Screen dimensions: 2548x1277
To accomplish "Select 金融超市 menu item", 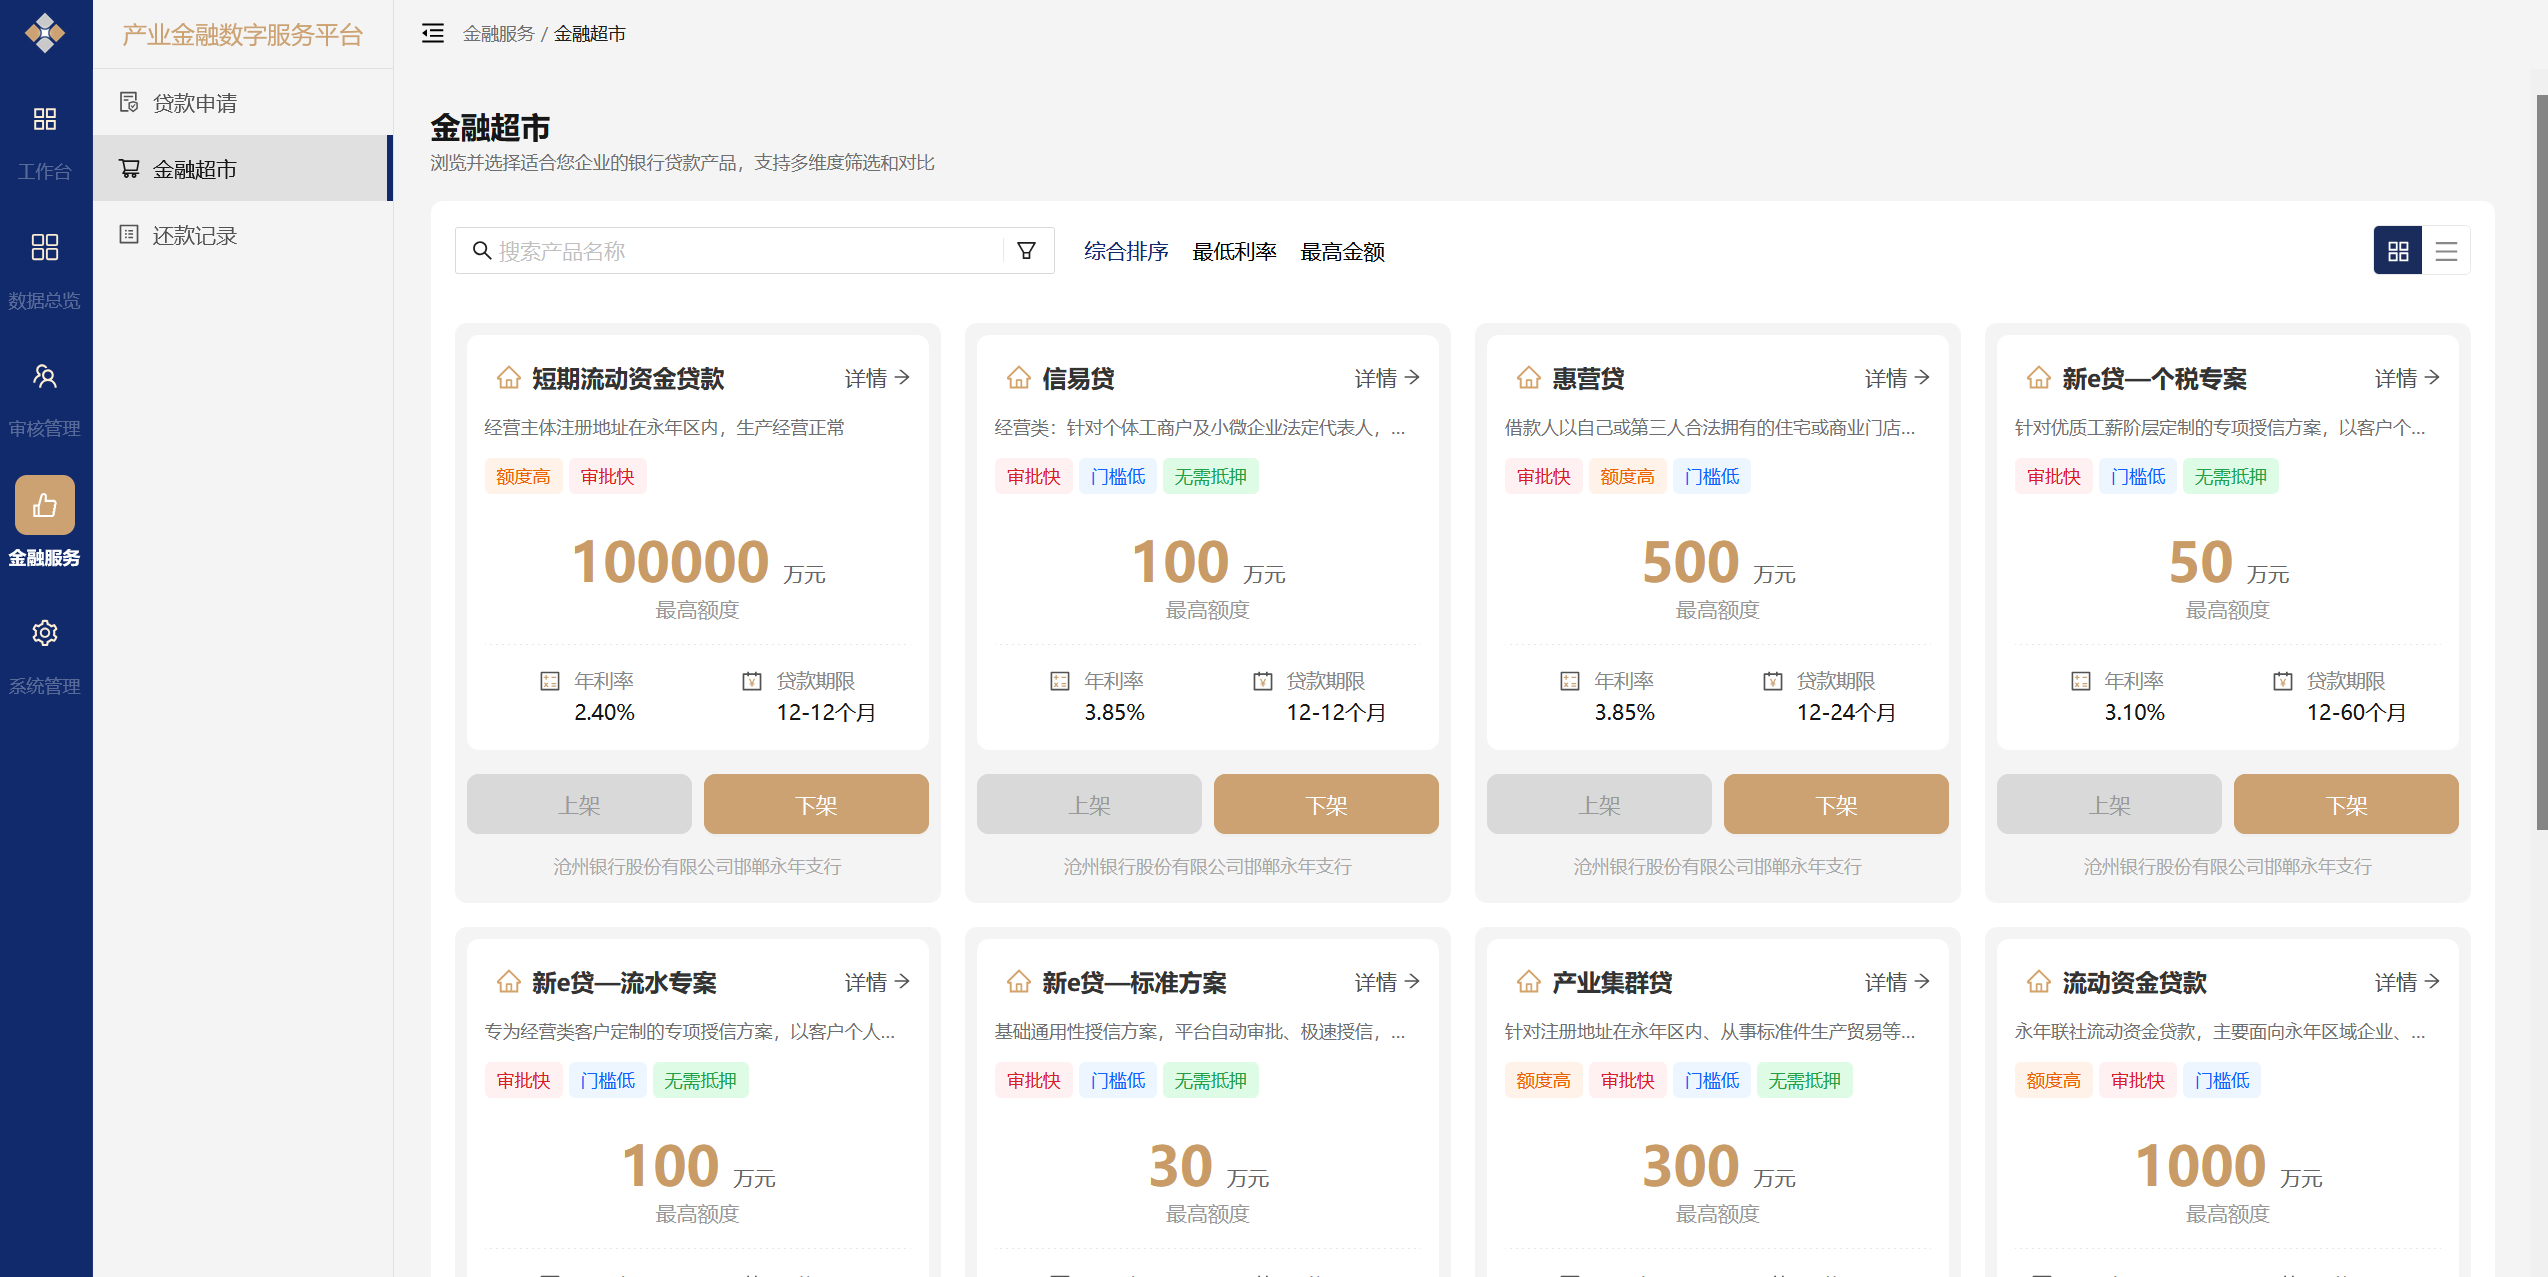I will (x=243, y=169).
